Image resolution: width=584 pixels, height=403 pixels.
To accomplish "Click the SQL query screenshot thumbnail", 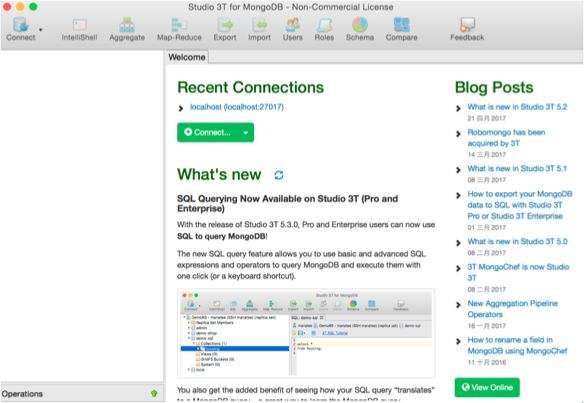I will tap(306, 333).
